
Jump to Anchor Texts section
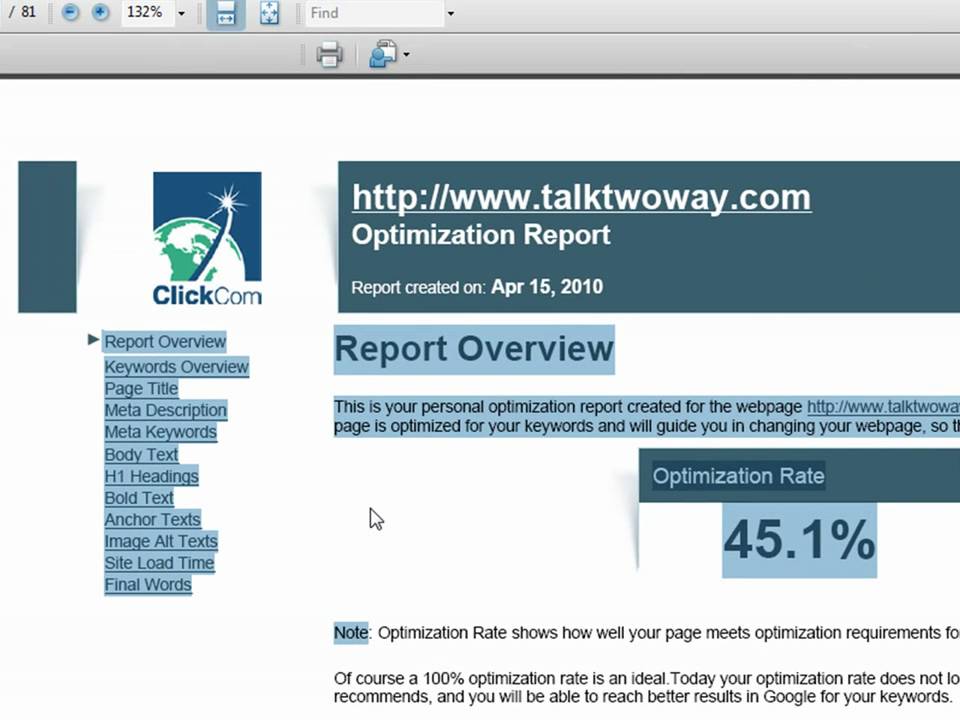(x=152, y=520)
